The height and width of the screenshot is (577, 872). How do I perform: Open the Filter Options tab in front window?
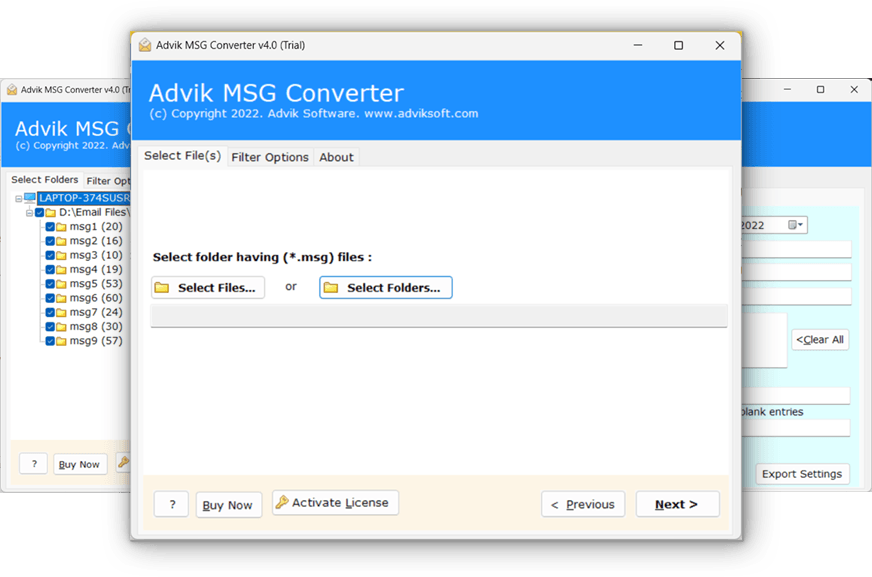[x=270, y=157]
